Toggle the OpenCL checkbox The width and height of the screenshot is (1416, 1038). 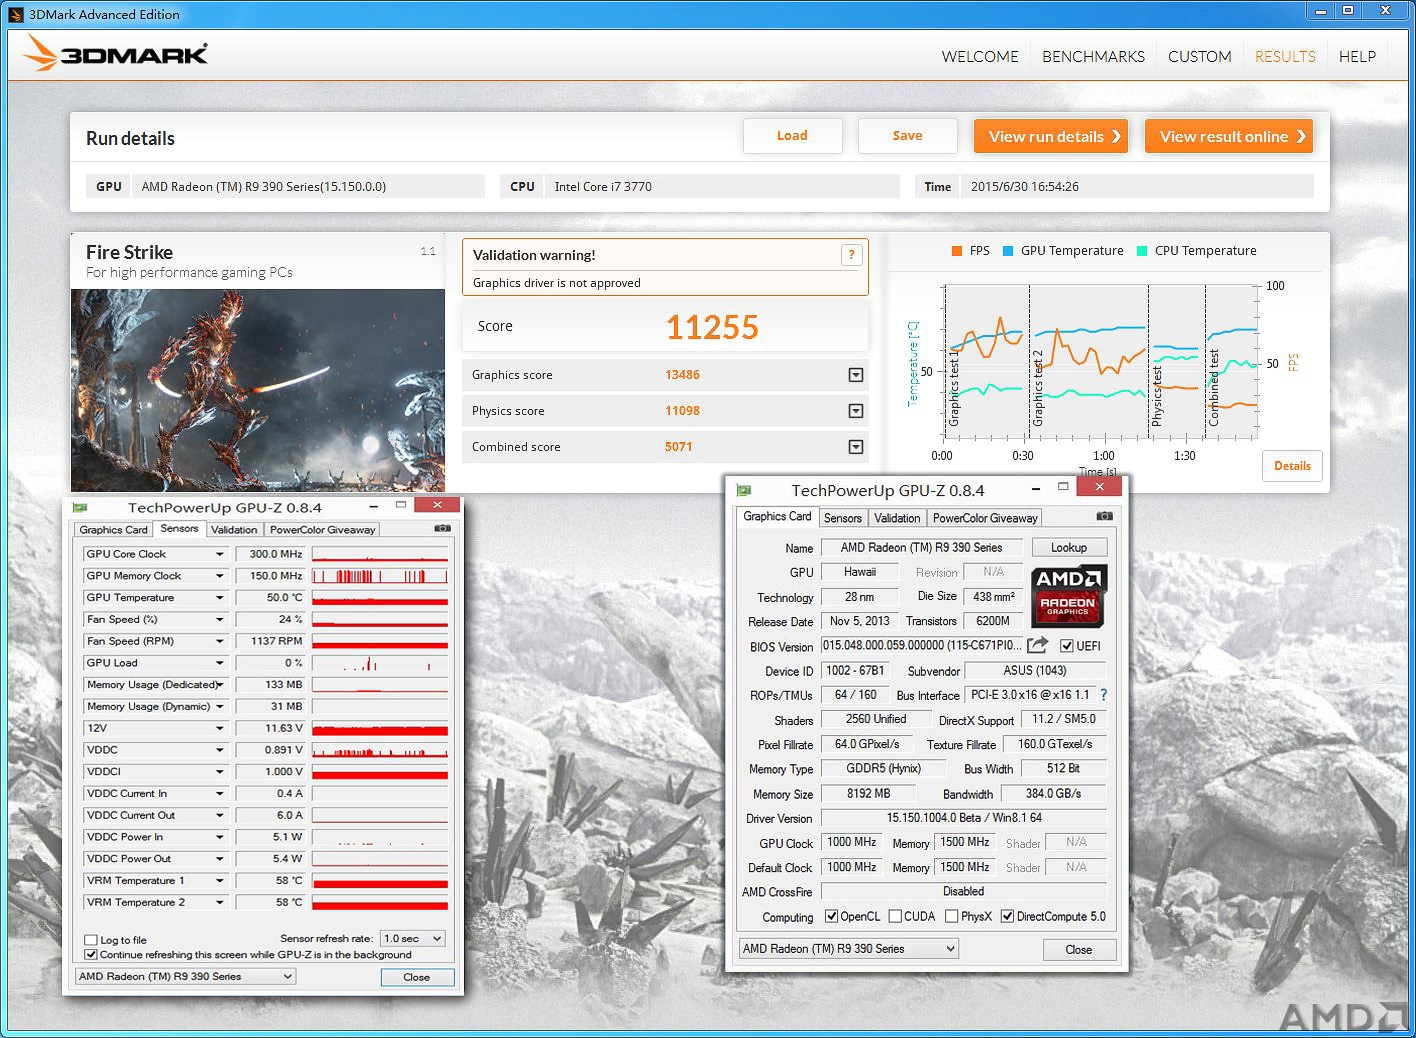click(x=831, y=916)
